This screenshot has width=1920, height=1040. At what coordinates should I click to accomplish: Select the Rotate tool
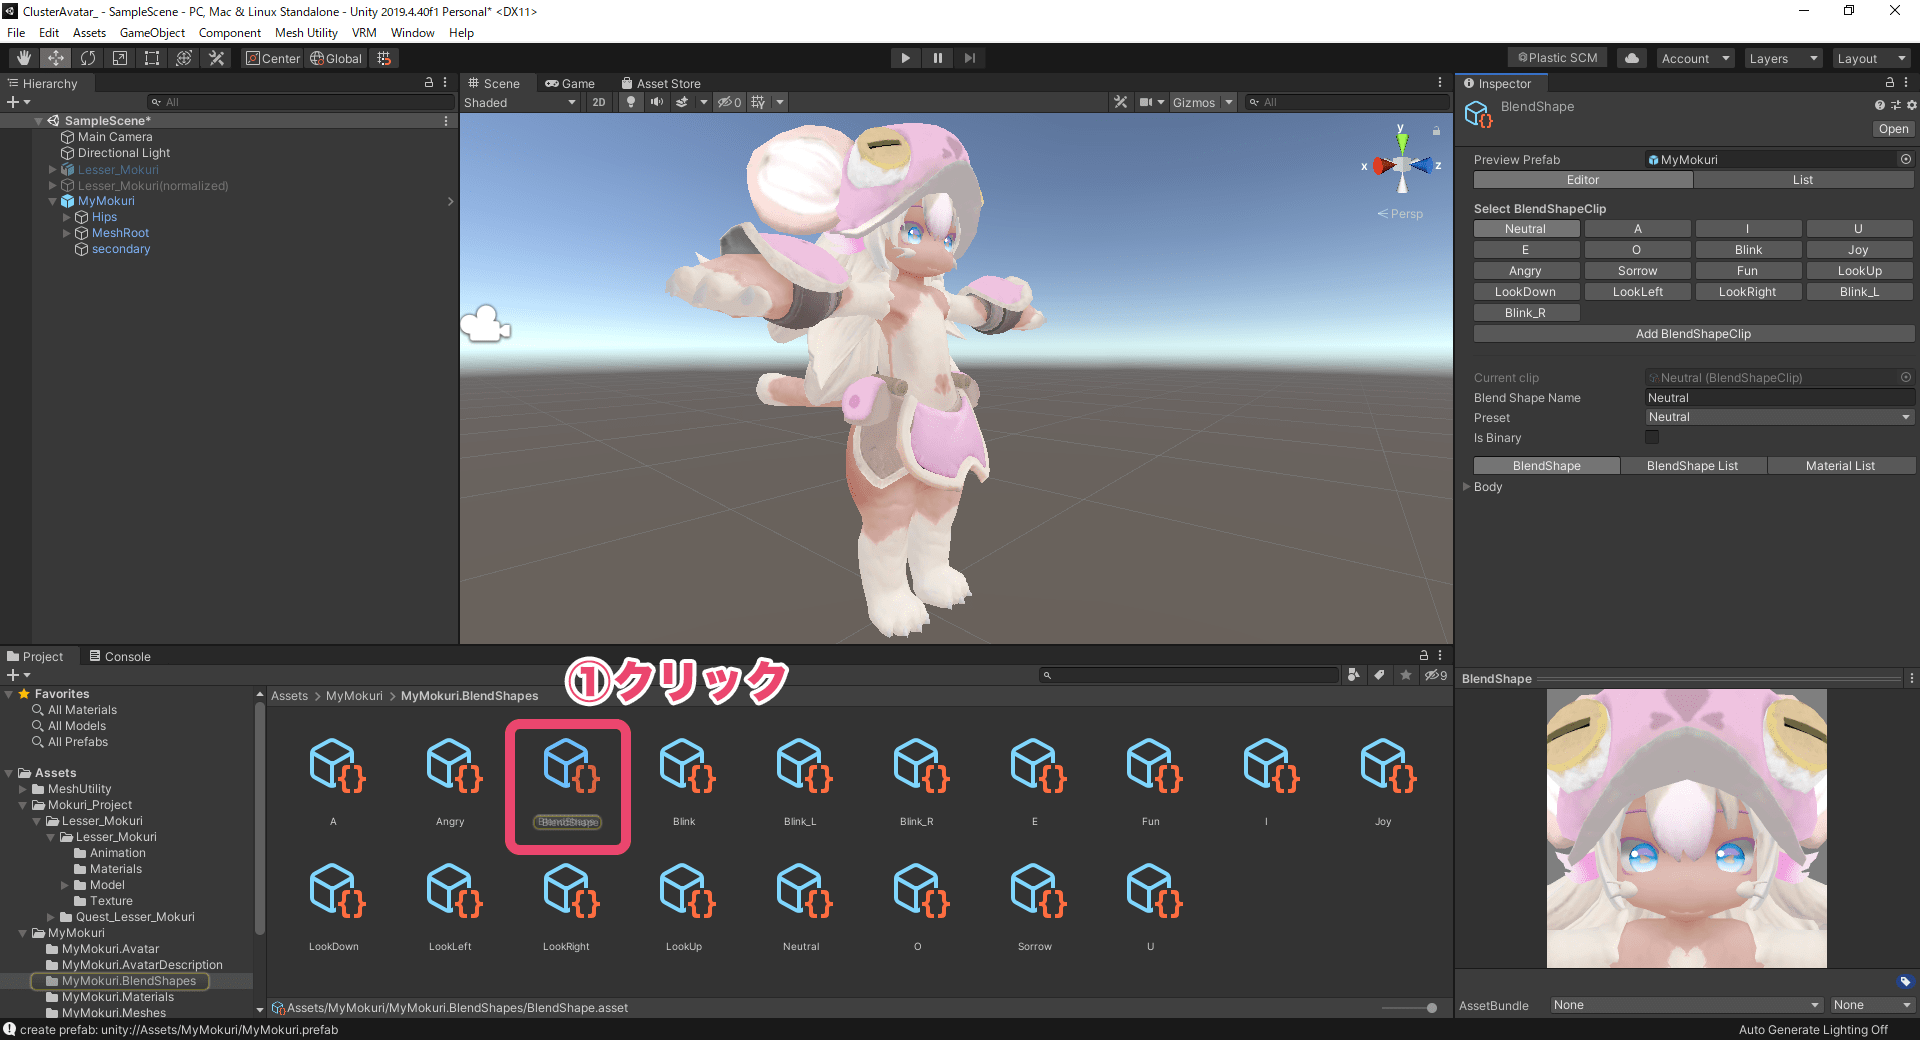[x=88, y=57]
